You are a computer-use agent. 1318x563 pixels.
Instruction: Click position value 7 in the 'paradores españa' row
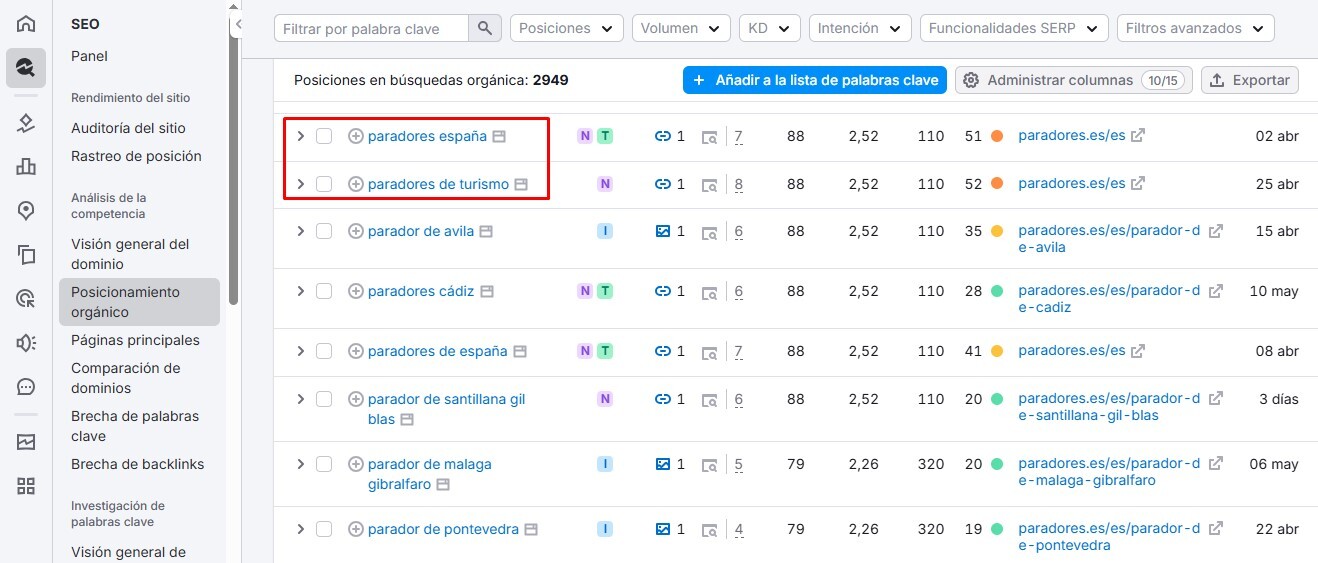pyautogui.click(x=738, y=137)
